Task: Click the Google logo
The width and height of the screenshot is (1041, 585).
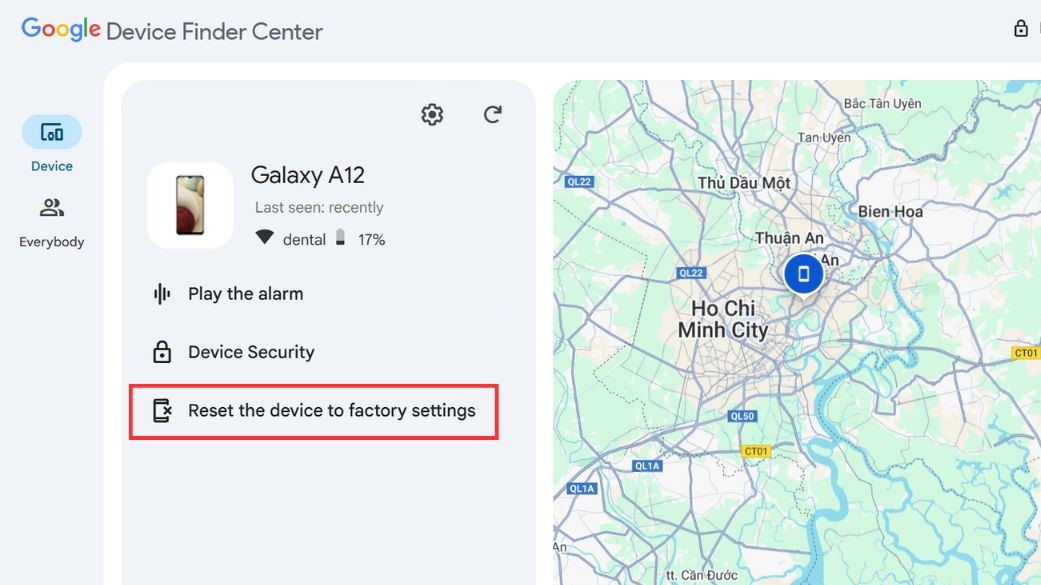Action: pyautogui.click(x=61, y=29)
